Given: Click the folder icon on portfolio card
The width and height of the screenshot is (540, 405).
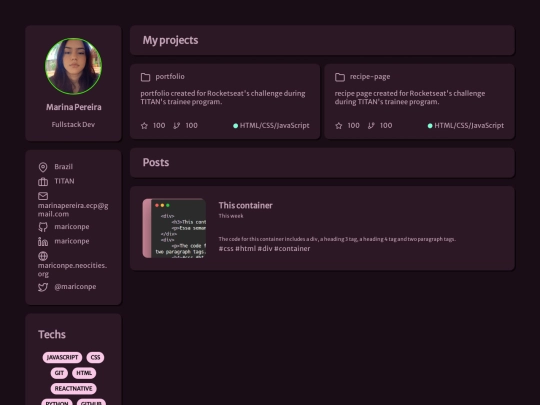Looking at the screenshot, I should [x=145, y=77].
